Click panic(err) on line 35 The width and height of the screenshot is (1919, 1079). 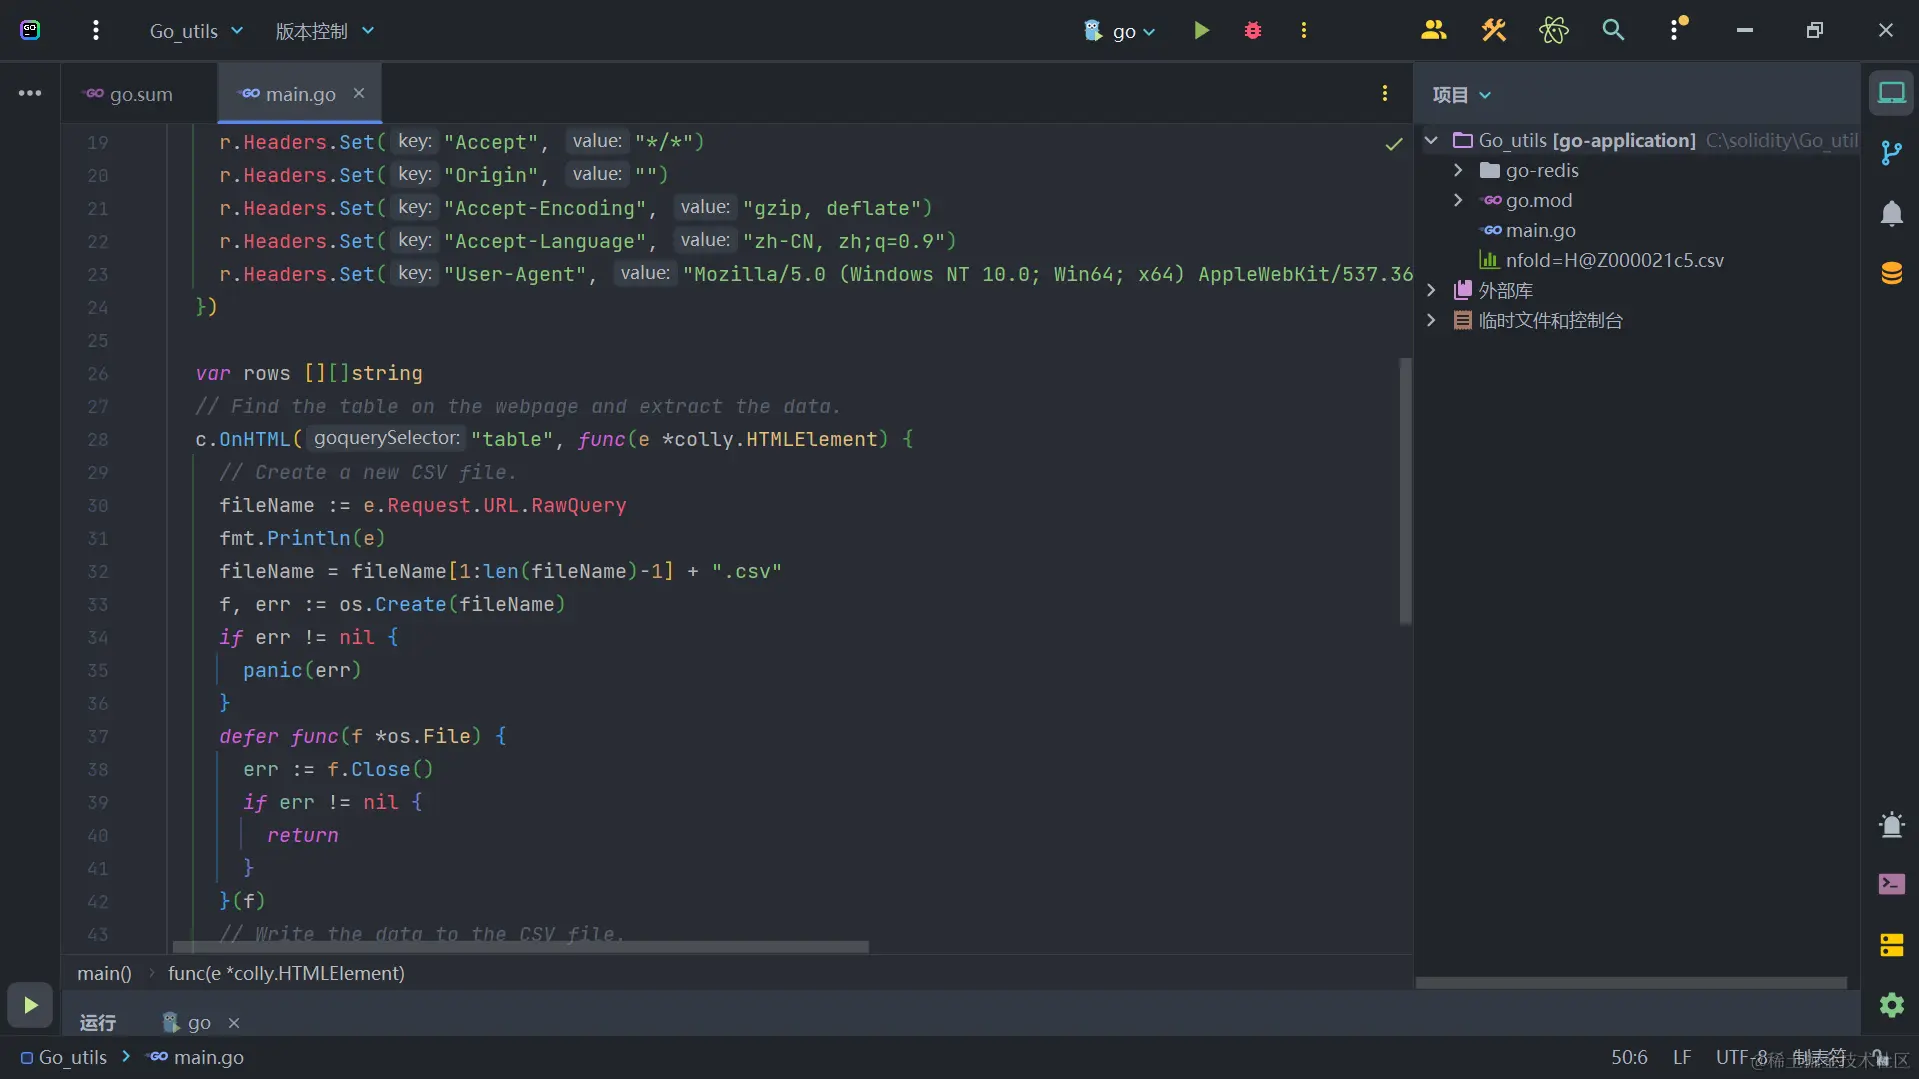[x=302, y=670]
